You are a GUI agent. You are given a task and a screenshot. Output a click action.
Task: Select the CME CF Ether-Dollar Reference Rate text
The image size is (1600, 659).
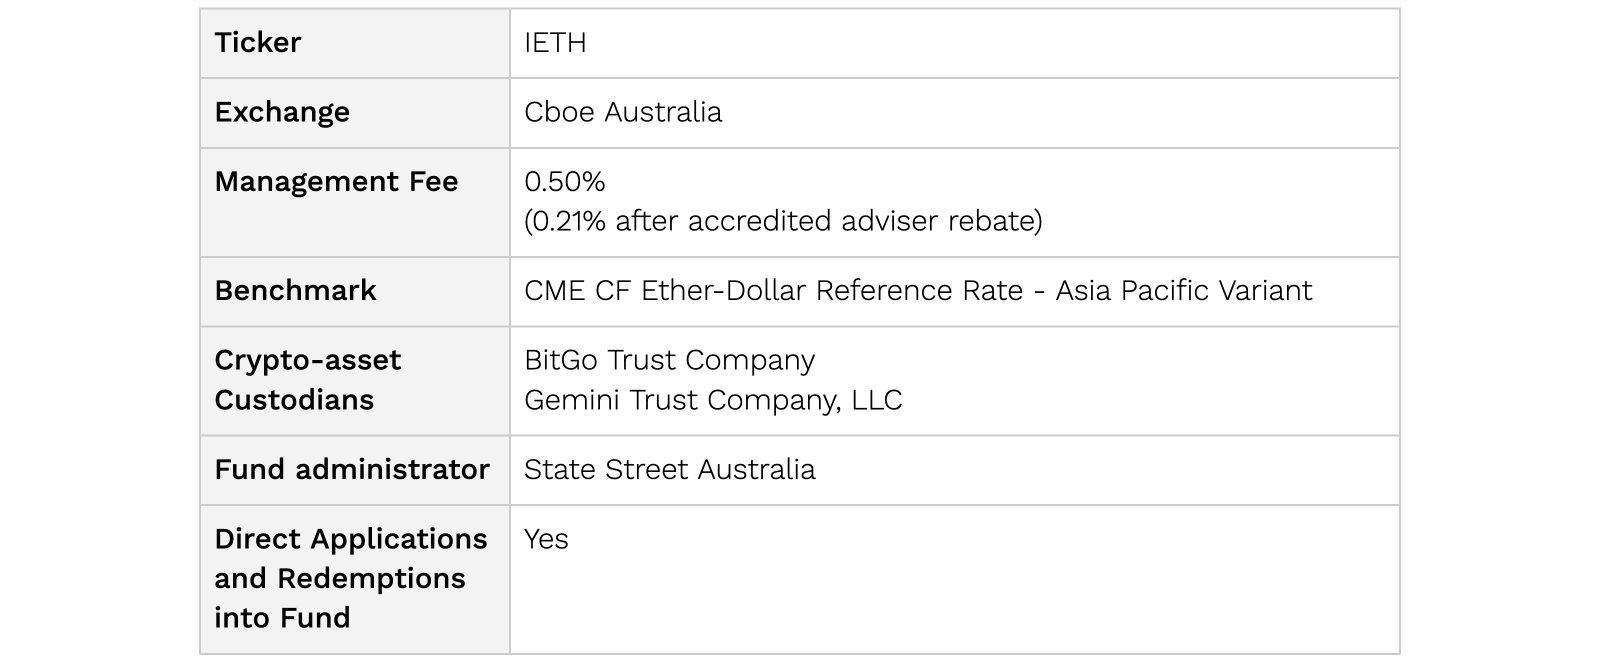click(x=774, y=291)
